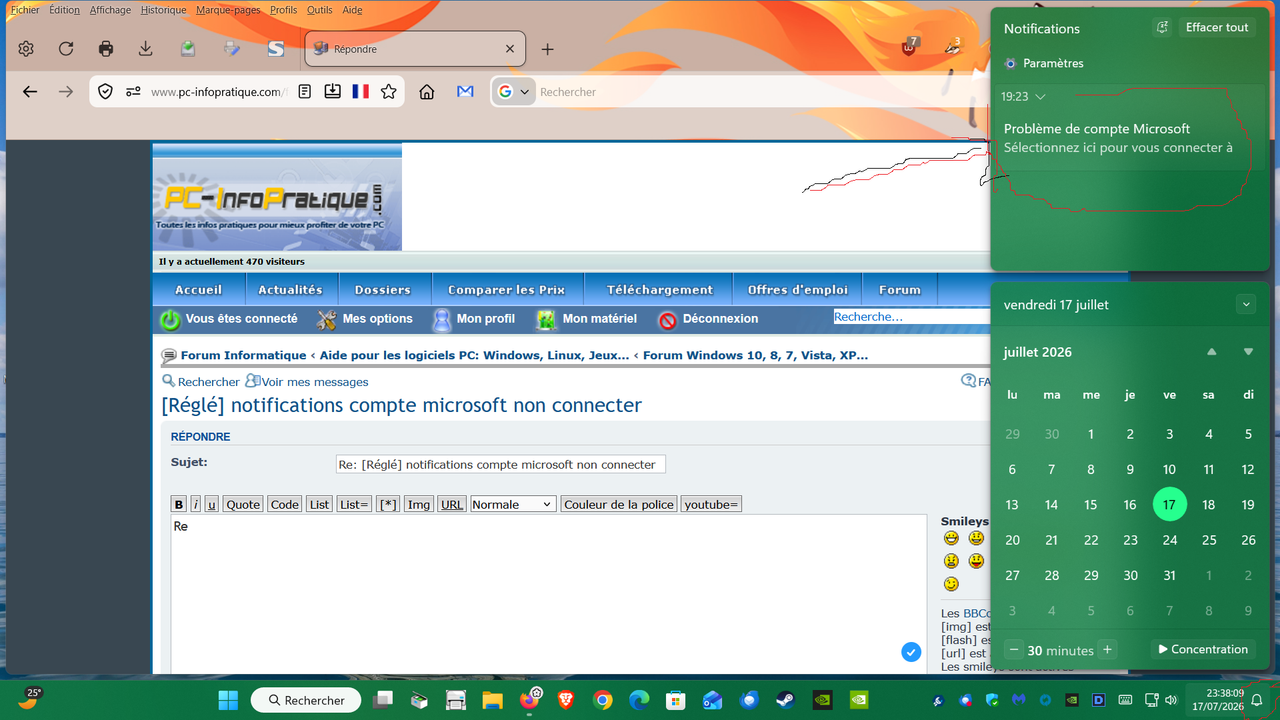Go back with the left arrow button
The image size is (1280, 720).
[30, 92]
